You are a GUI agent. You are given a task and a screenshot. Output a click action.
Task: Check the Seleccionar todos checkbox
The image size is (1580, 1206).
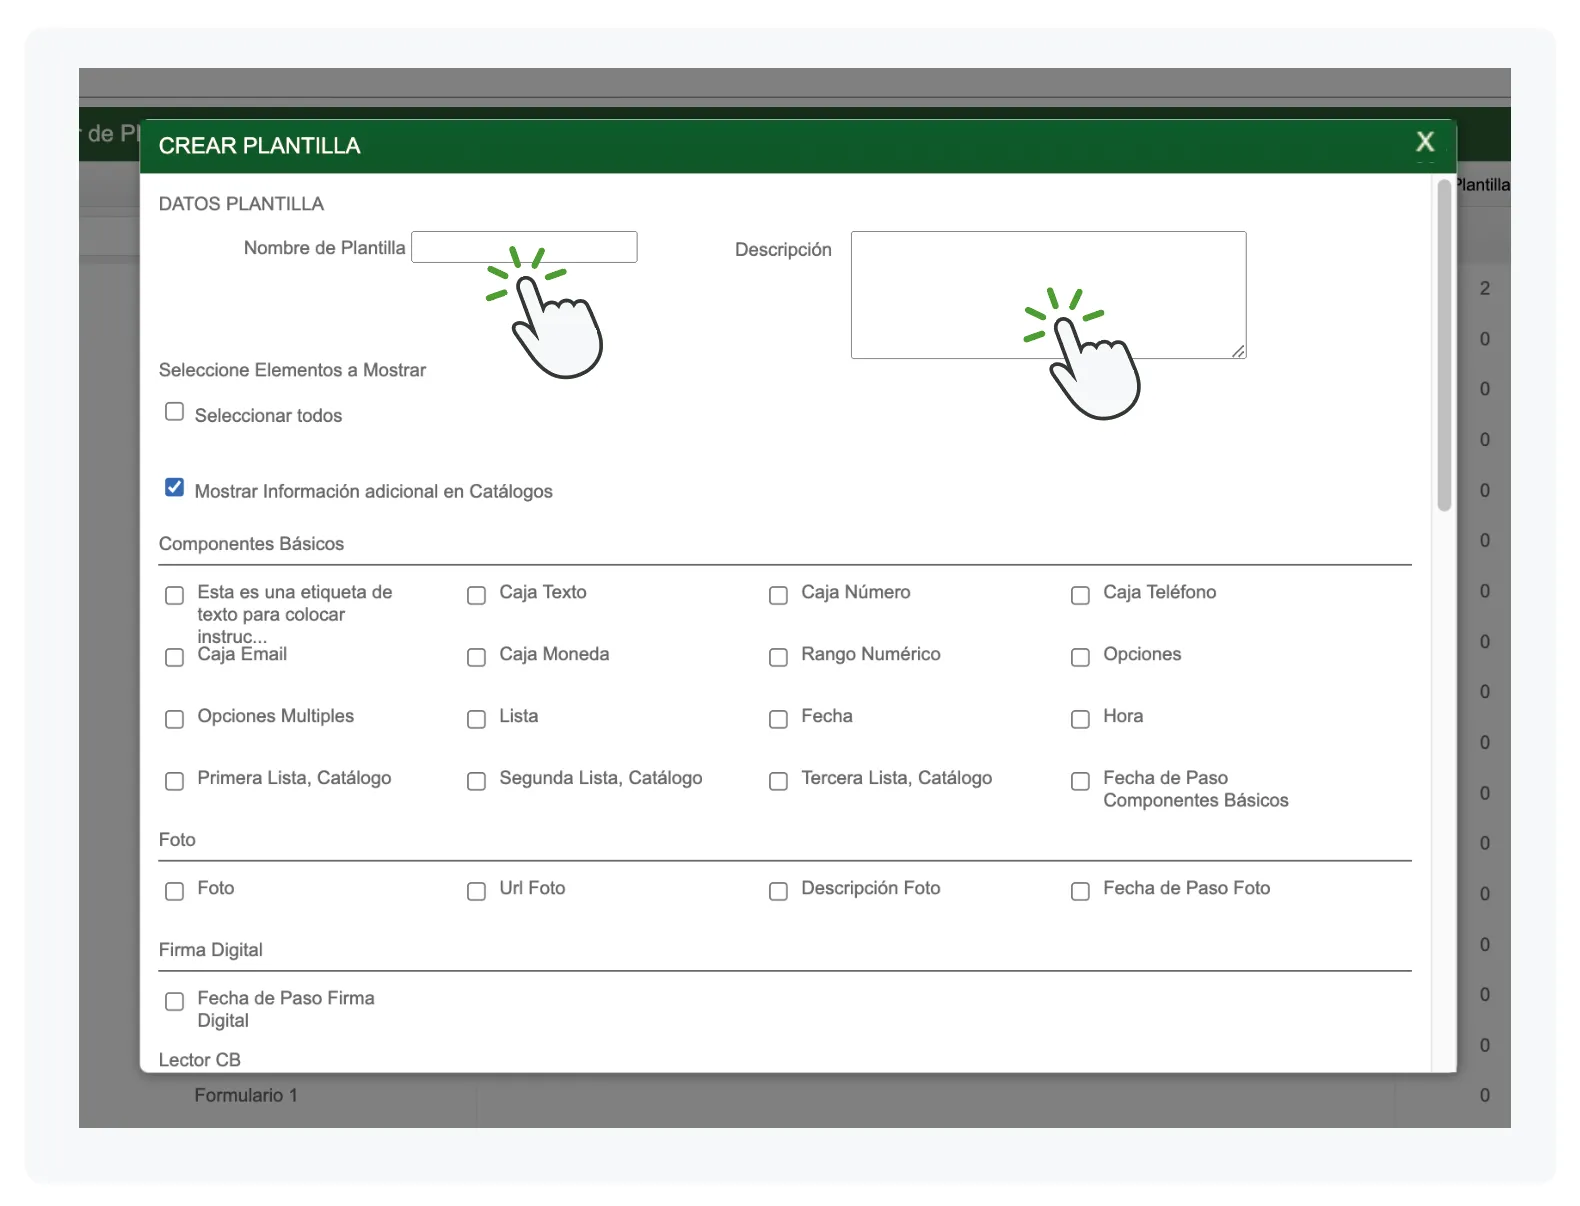pyautogui.click(x=174, y=412)
